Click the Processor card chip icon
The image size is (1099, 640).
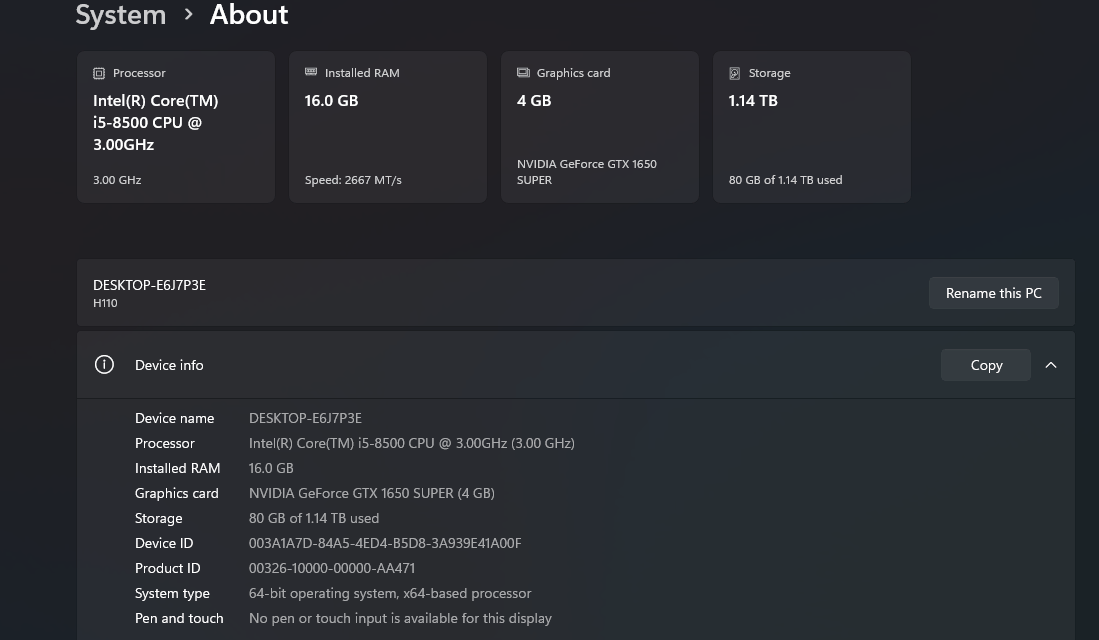point(99,73)
